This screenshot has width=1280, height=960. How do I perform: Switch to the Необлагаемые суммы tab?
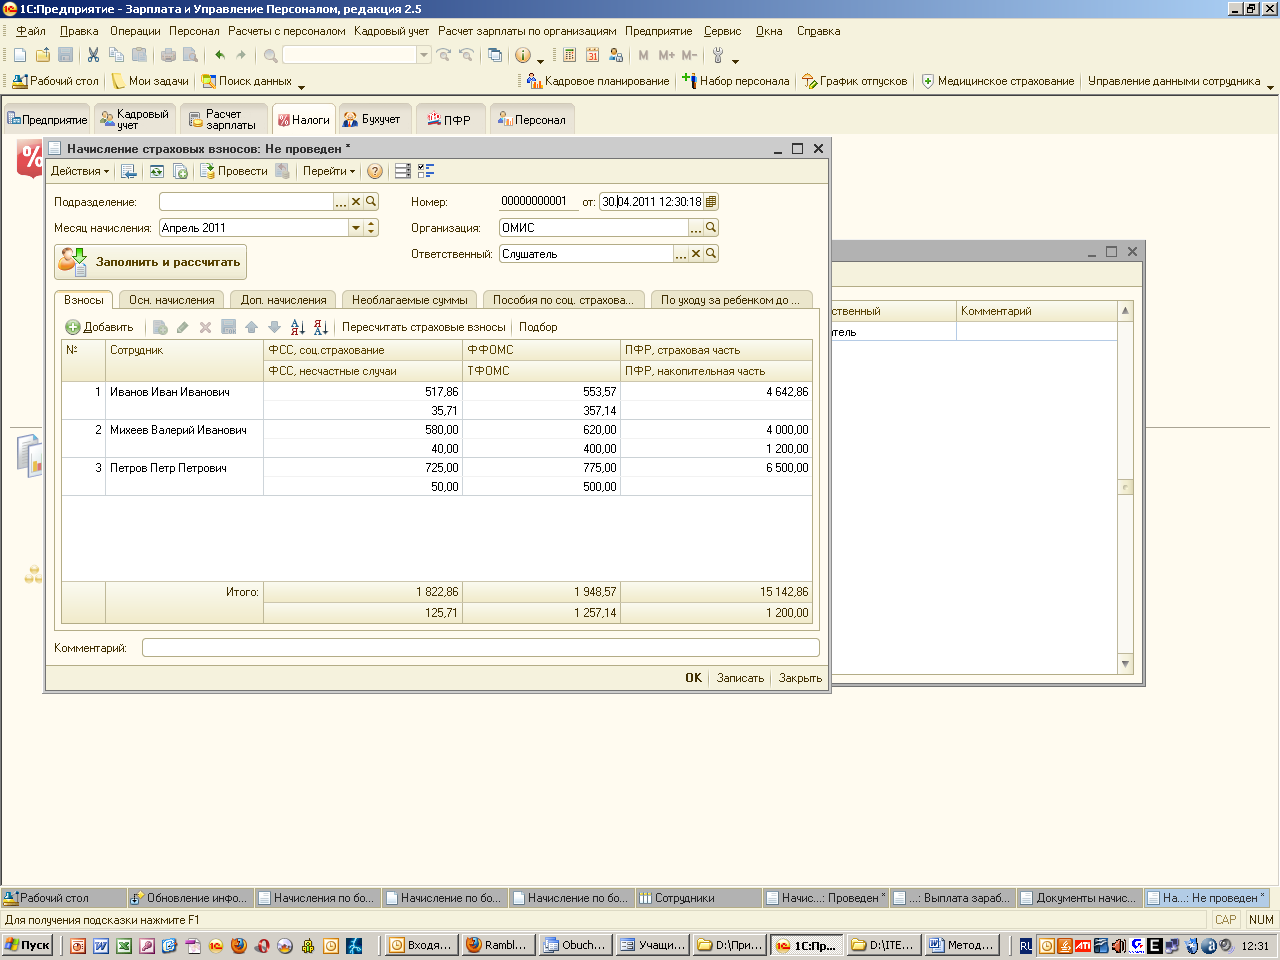[x=410, y=300]
